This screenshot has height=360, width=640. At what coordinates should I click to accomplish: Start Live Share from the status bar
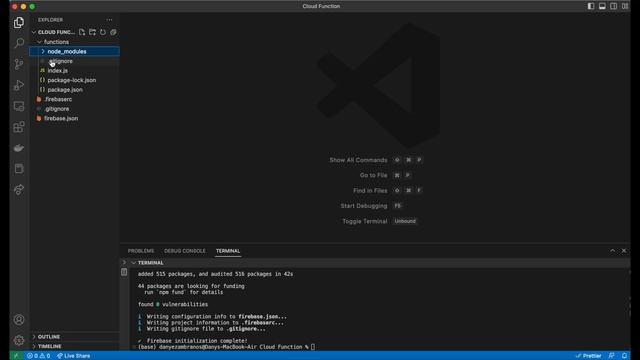73,356
